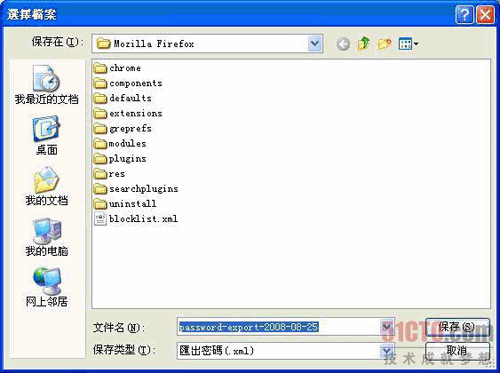Expand the 文件名 filename dropdown arrow
Viewport: 500px width, 373px height.
tap(387, 327)
